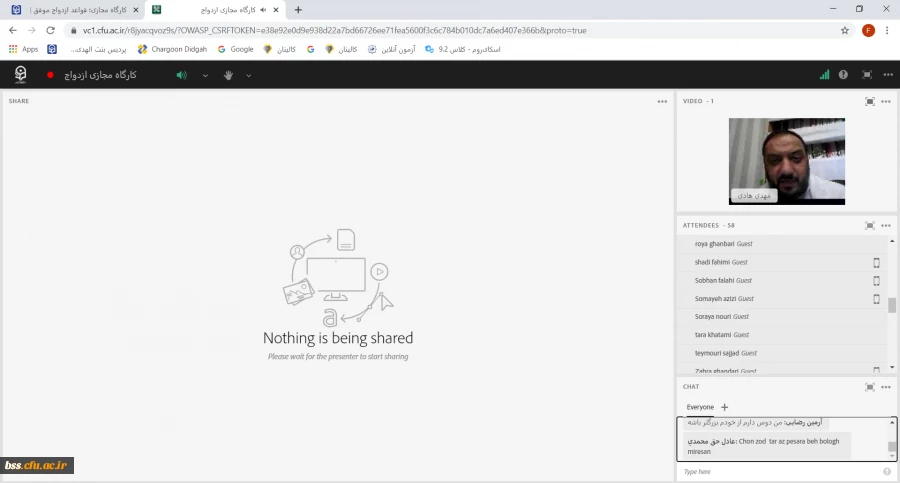Check the green connection status indicator

[824, 75]
